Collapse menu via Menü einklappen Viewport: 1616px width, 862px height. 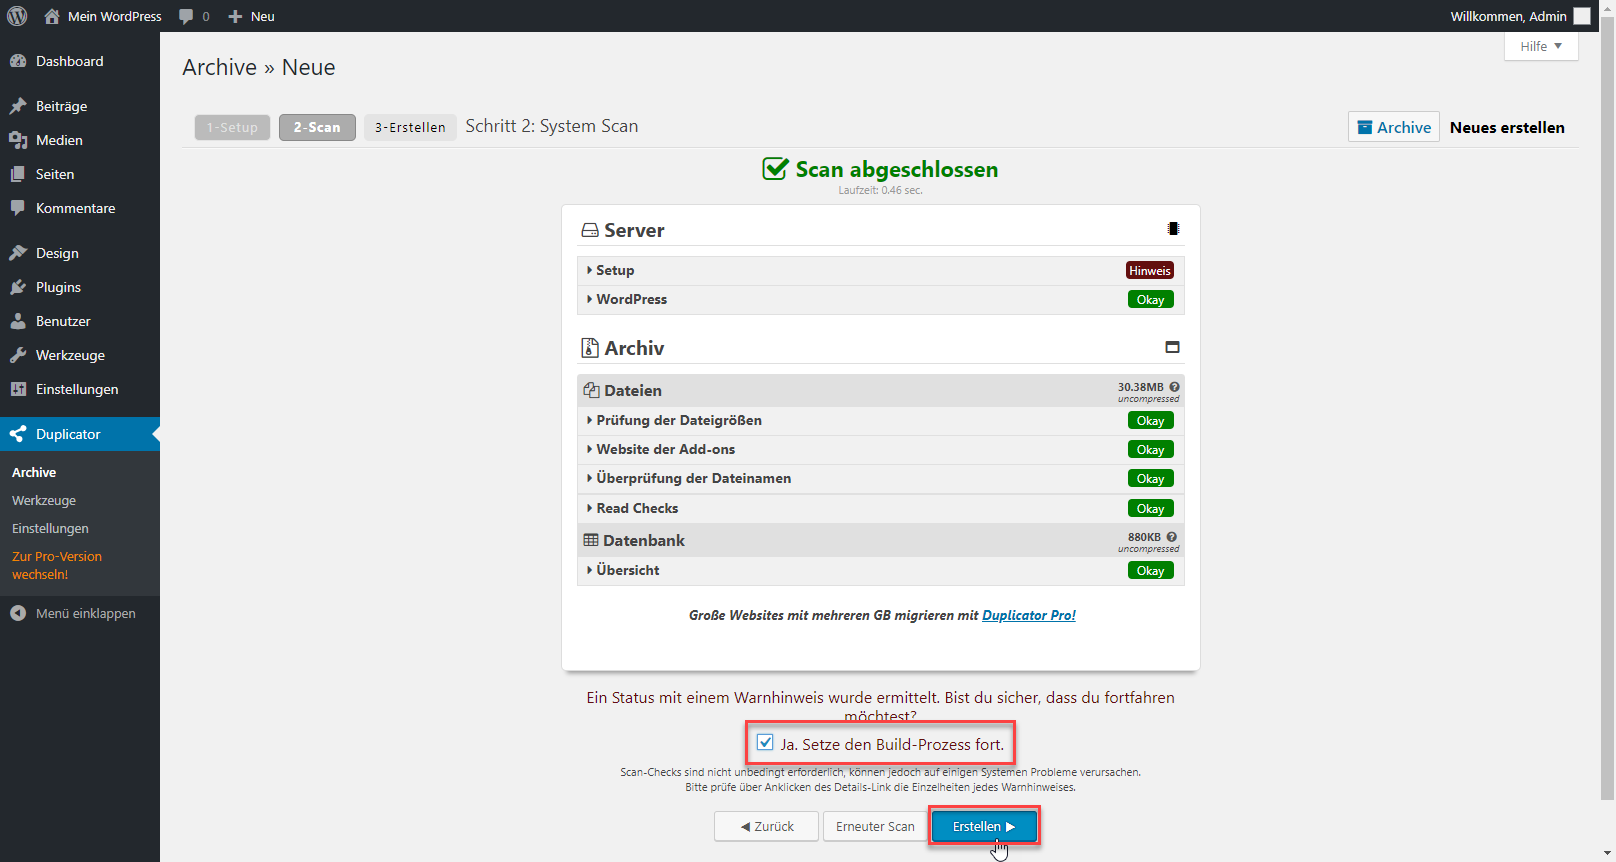pyautogui.click(x=85, y=613)
